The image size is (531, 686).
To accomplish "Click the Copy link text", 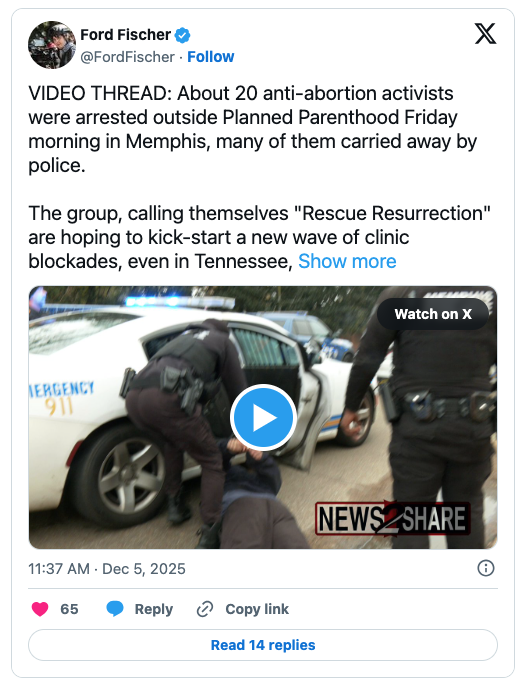I will pos(257,609).
